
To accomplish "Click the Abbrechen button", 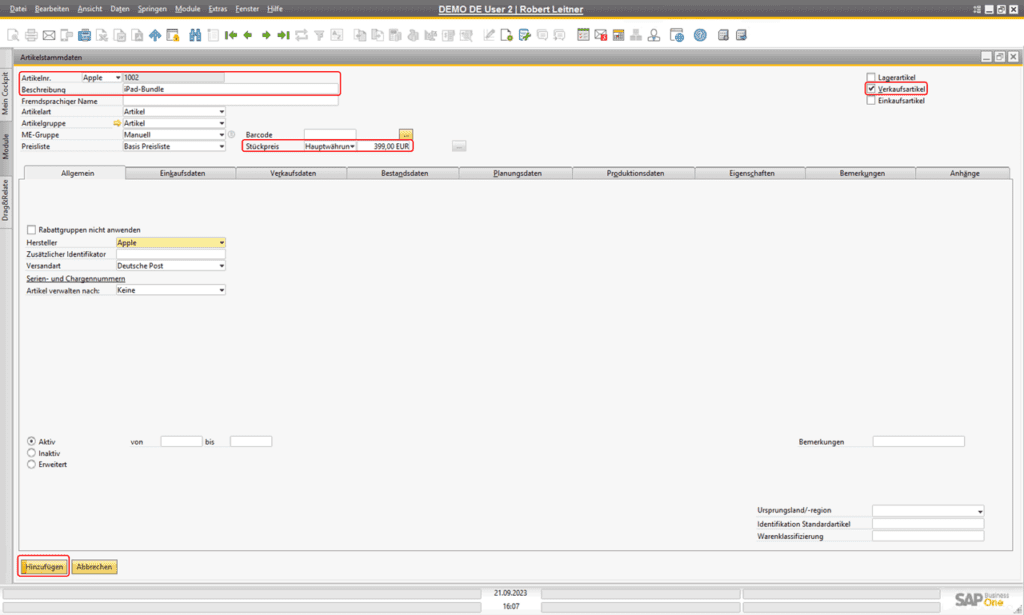I will [94, 567].
